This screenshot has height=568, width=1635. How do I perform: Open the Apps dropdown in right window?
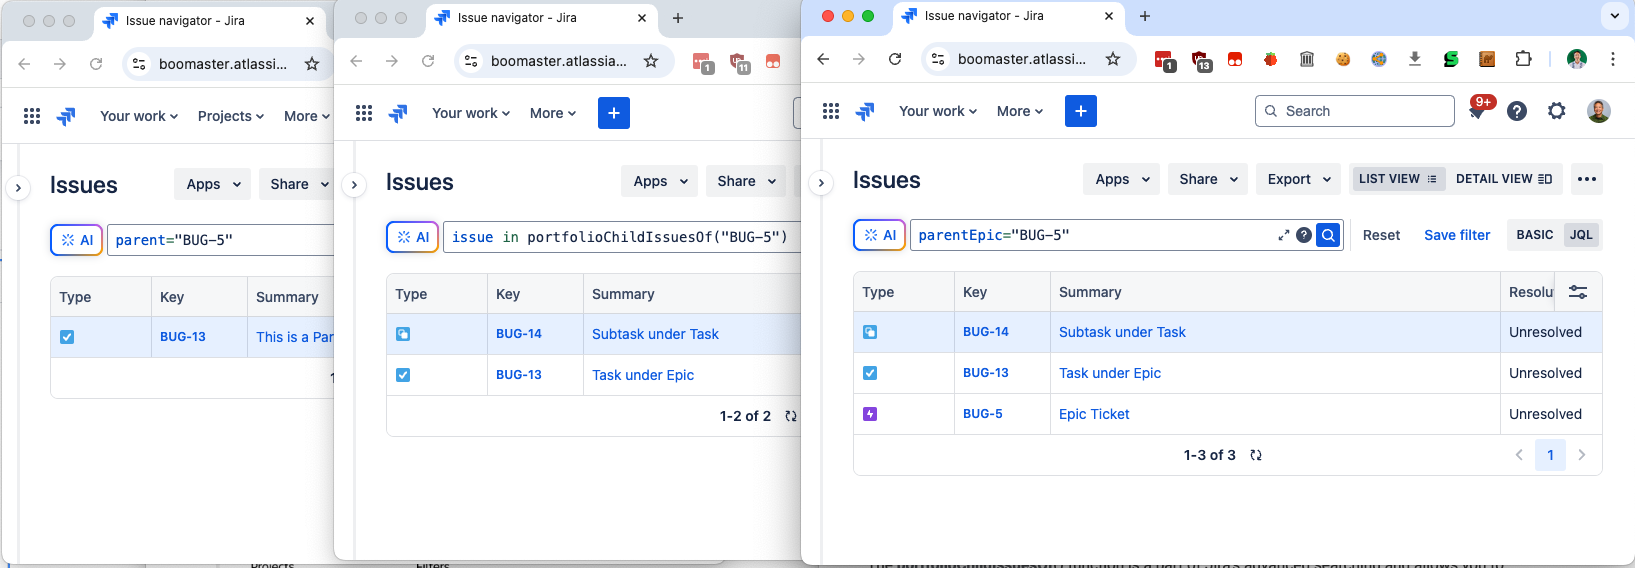pos(1122,179)
